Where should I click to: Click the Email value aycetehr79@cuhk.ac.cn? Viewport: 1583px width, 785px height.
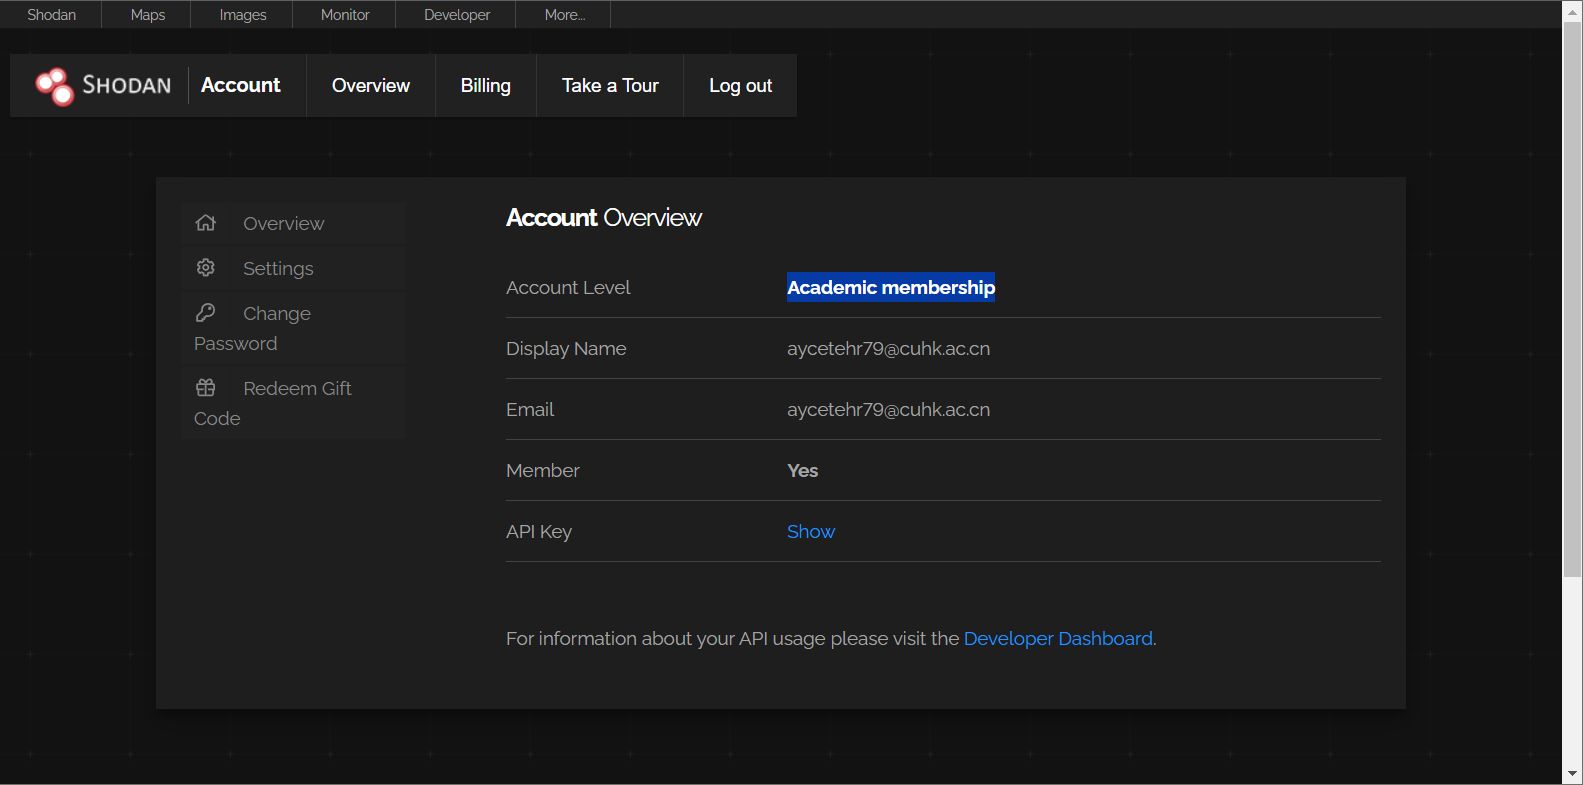click(x=888, y=409)
